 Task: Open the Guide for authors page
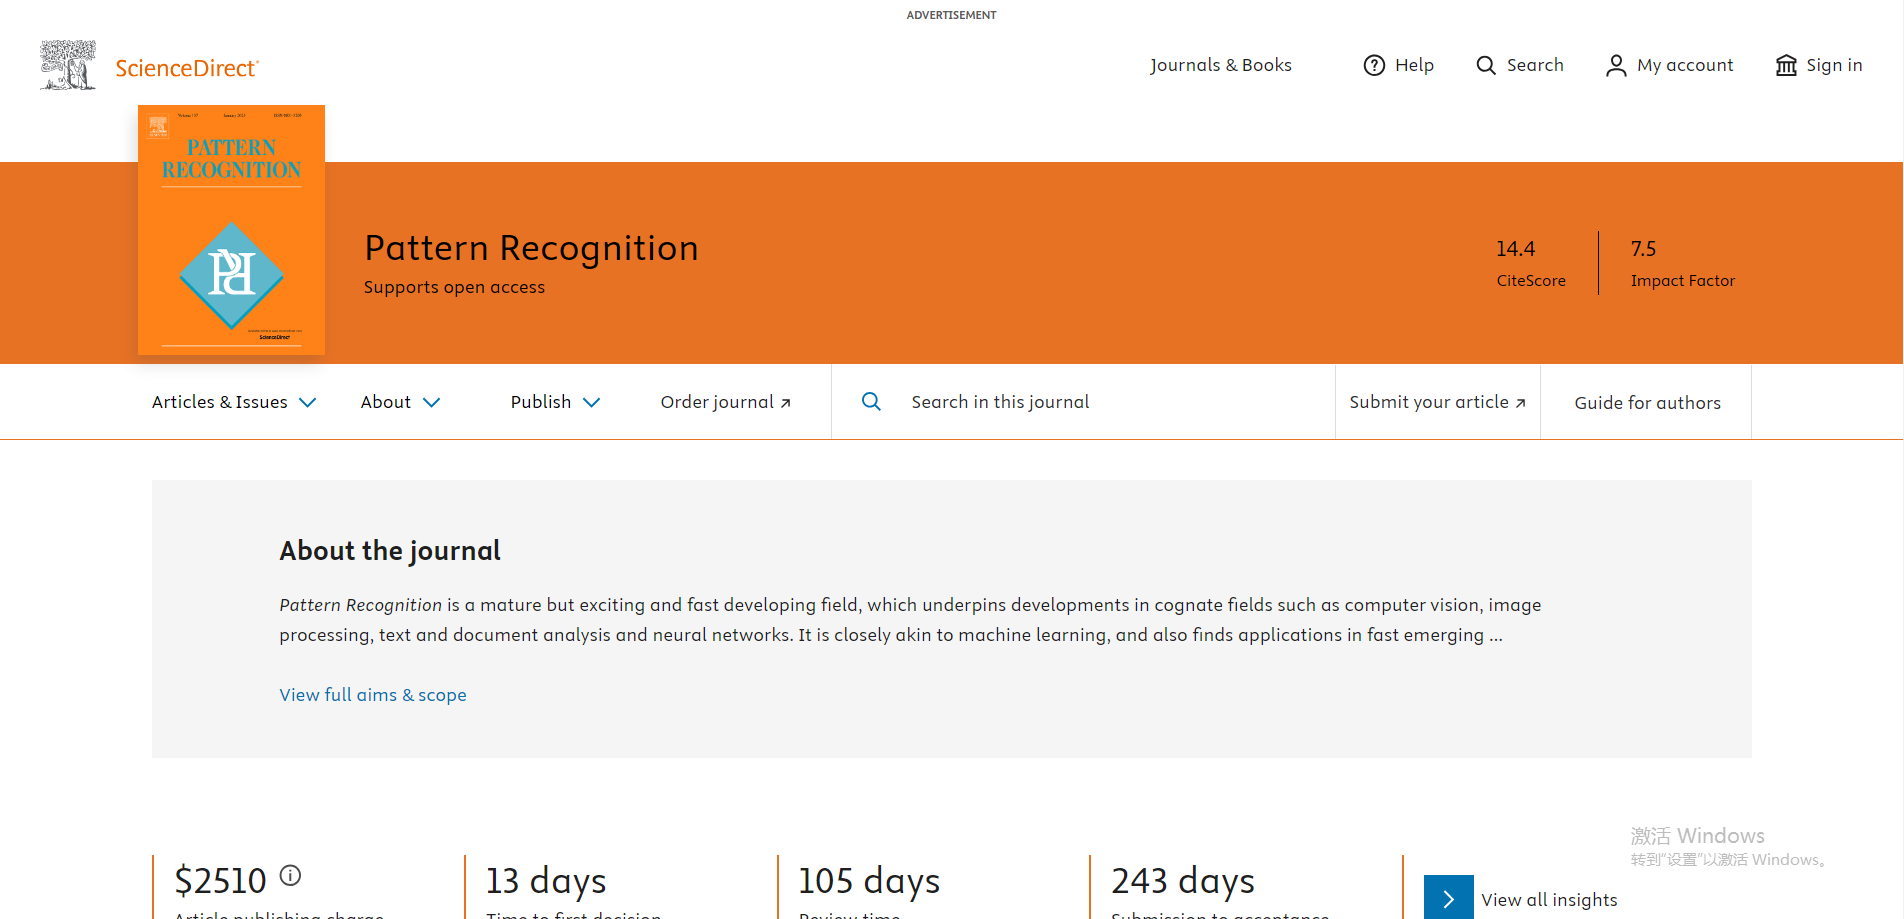coord(1647,403)
